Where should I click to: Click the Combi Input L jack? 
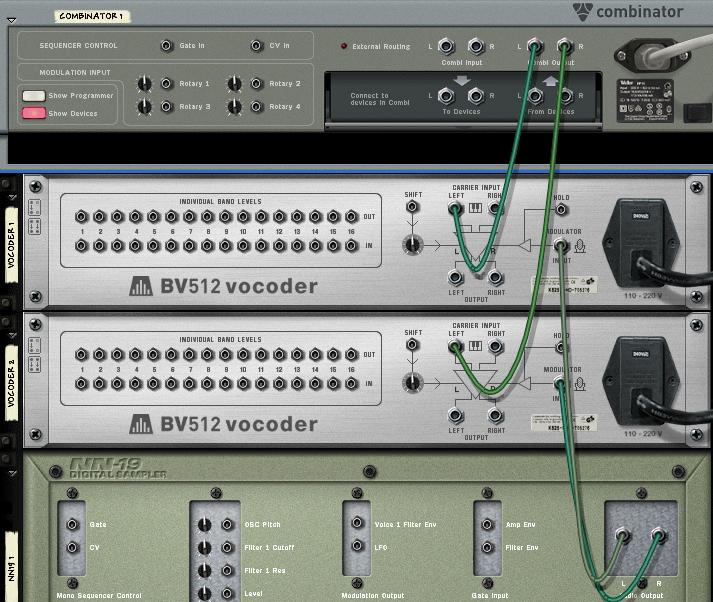[x=446, y=46]
